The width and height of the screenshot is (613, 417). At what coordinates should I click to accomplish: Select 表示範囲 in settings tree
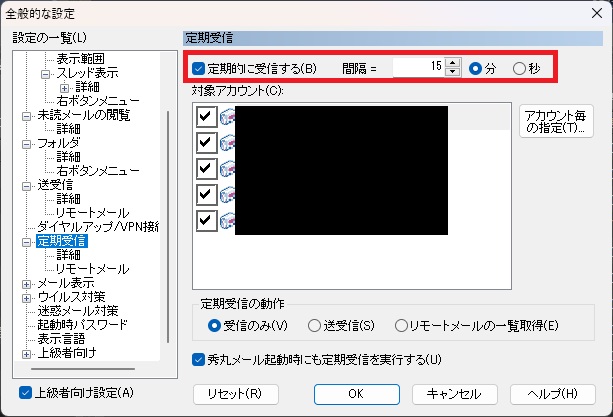point(80,59)
